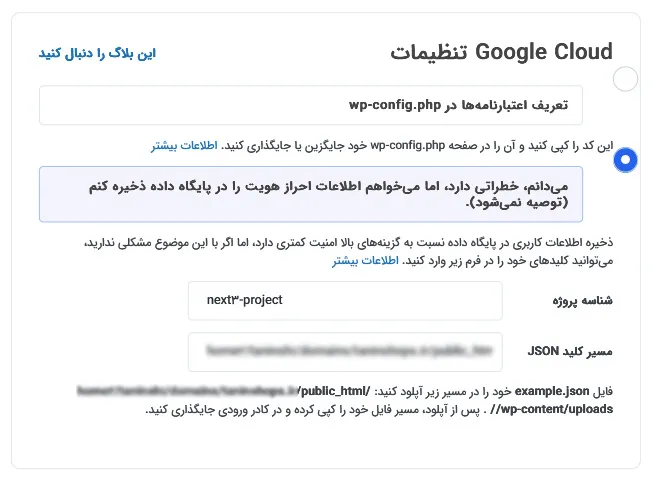653x482 pixels.
Task: Click the 'مسیر کلید JSON' field label
Action: coord(570,352)
